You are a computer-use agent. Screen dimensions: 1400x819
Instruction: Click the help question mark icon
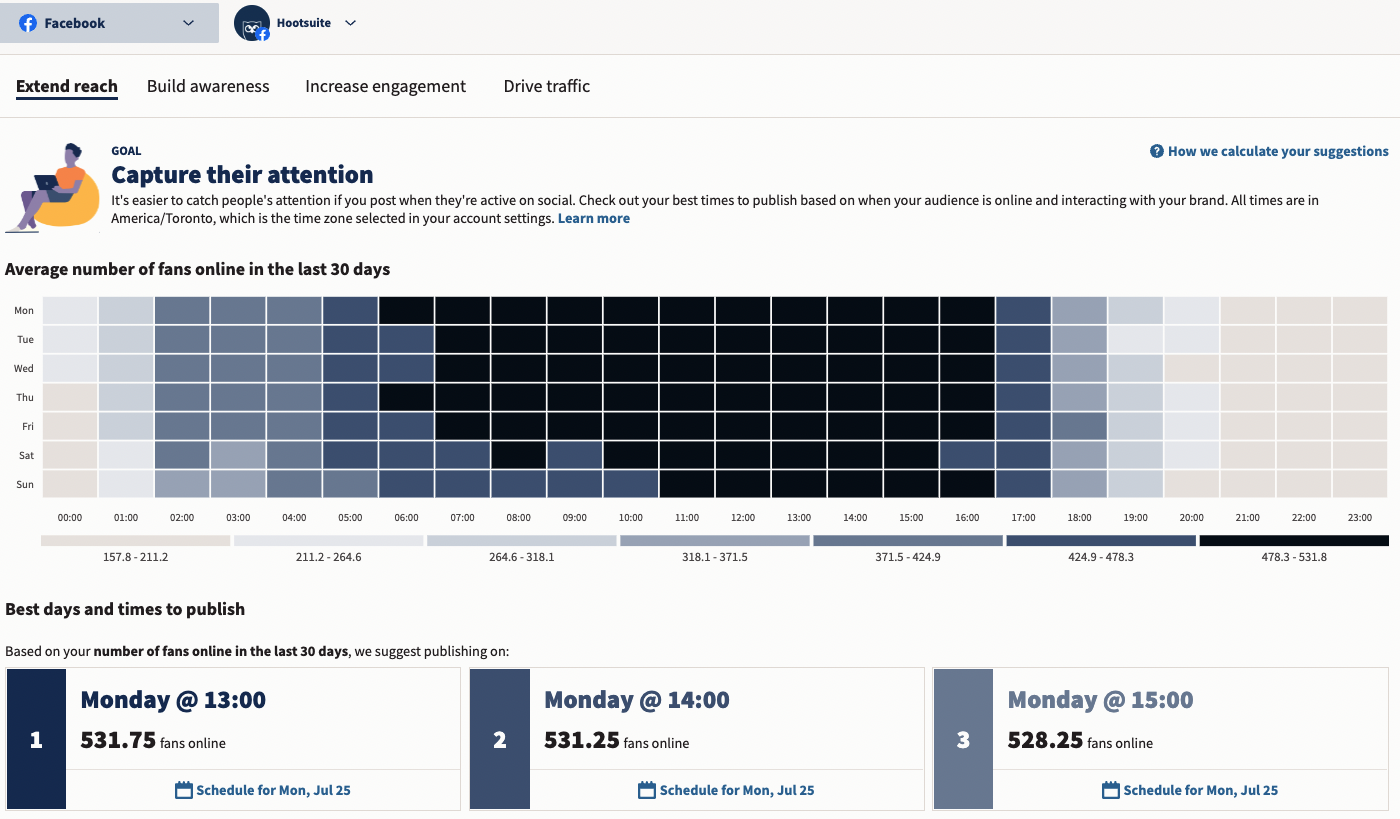pyautogui.click(x=1156, y=151)
